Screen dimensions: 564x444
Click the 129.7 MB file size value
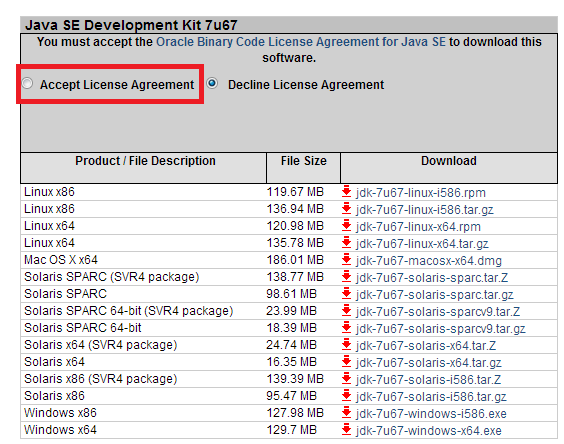click(291, 430)
